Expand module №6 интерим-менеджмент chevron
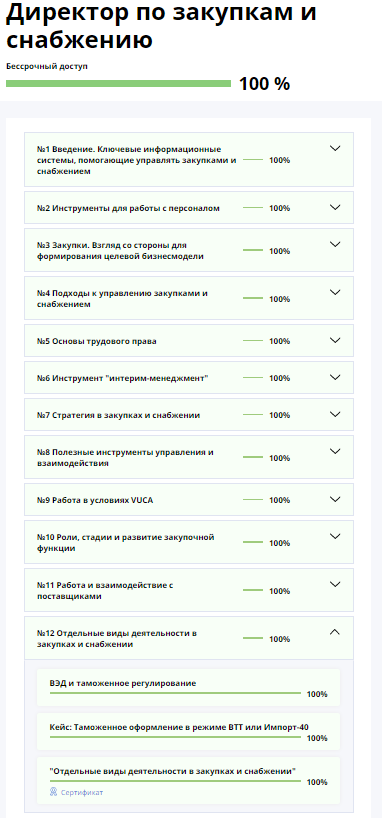 336,377
